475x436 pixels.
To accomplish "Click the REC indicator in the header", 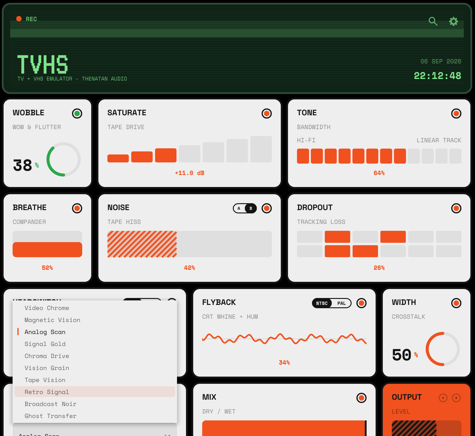I will 27,19.
